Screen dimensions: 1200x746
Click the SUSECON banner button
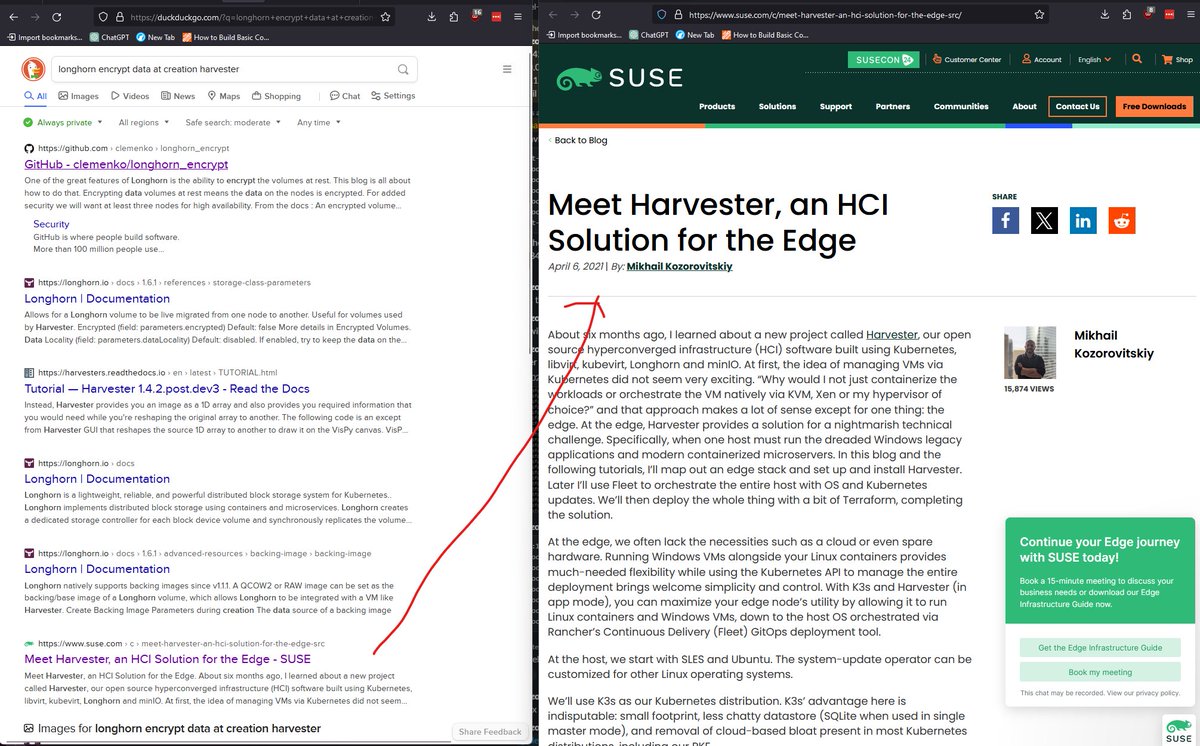(883, 60)
